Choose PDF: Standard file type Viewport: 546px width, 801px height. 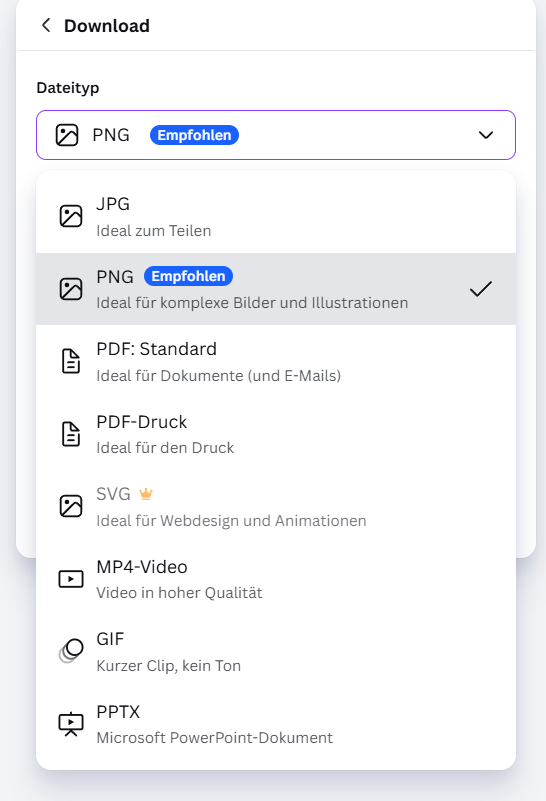276,362
